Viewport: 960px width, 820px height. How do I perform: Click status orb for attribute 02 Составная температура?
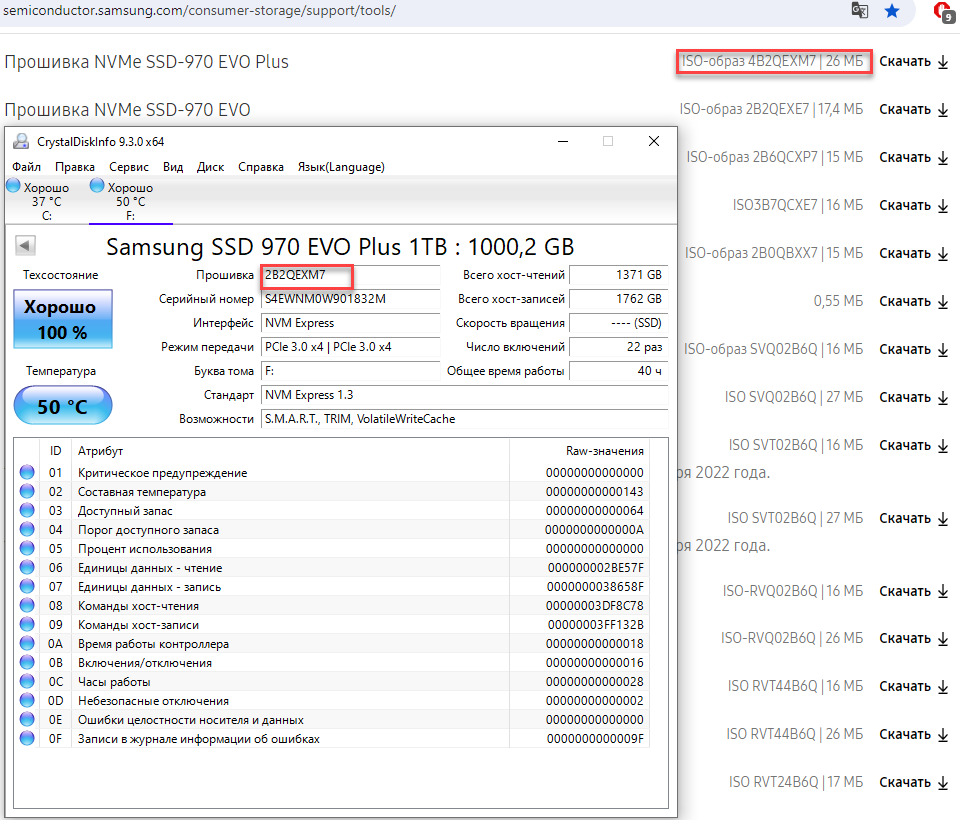tap(27, 491)
